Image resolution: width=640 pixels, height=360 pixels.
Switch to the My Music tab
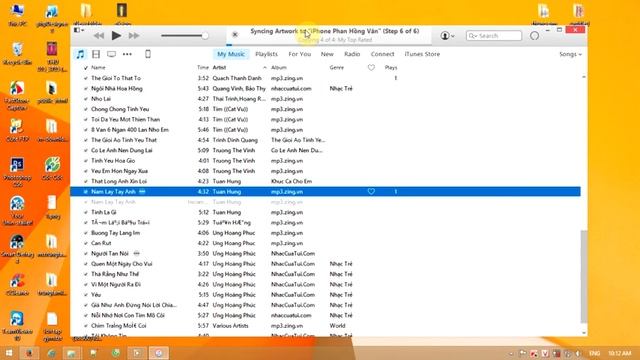(x=231, y=54)
